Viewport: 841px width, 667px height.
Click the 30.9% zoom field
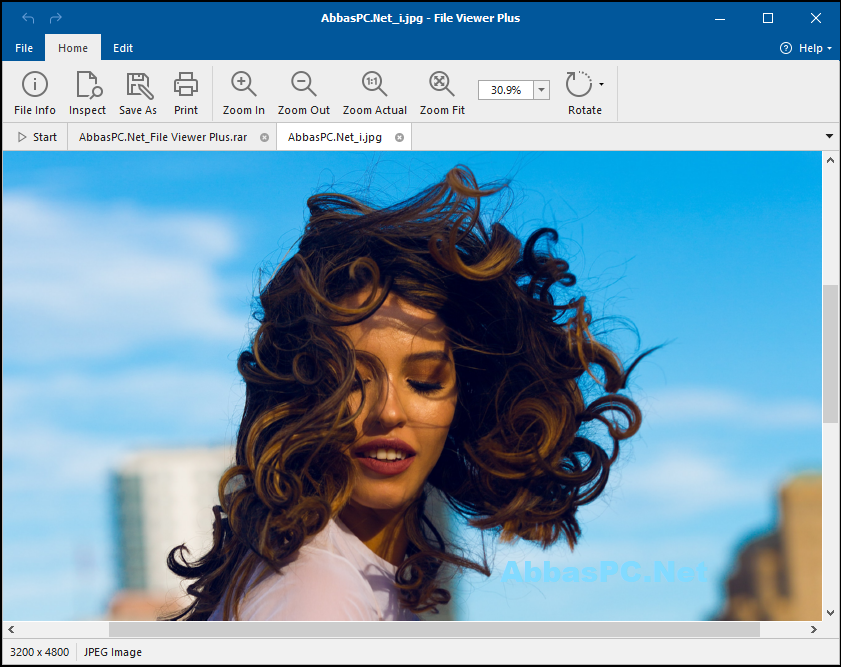(x=506, y=90)
